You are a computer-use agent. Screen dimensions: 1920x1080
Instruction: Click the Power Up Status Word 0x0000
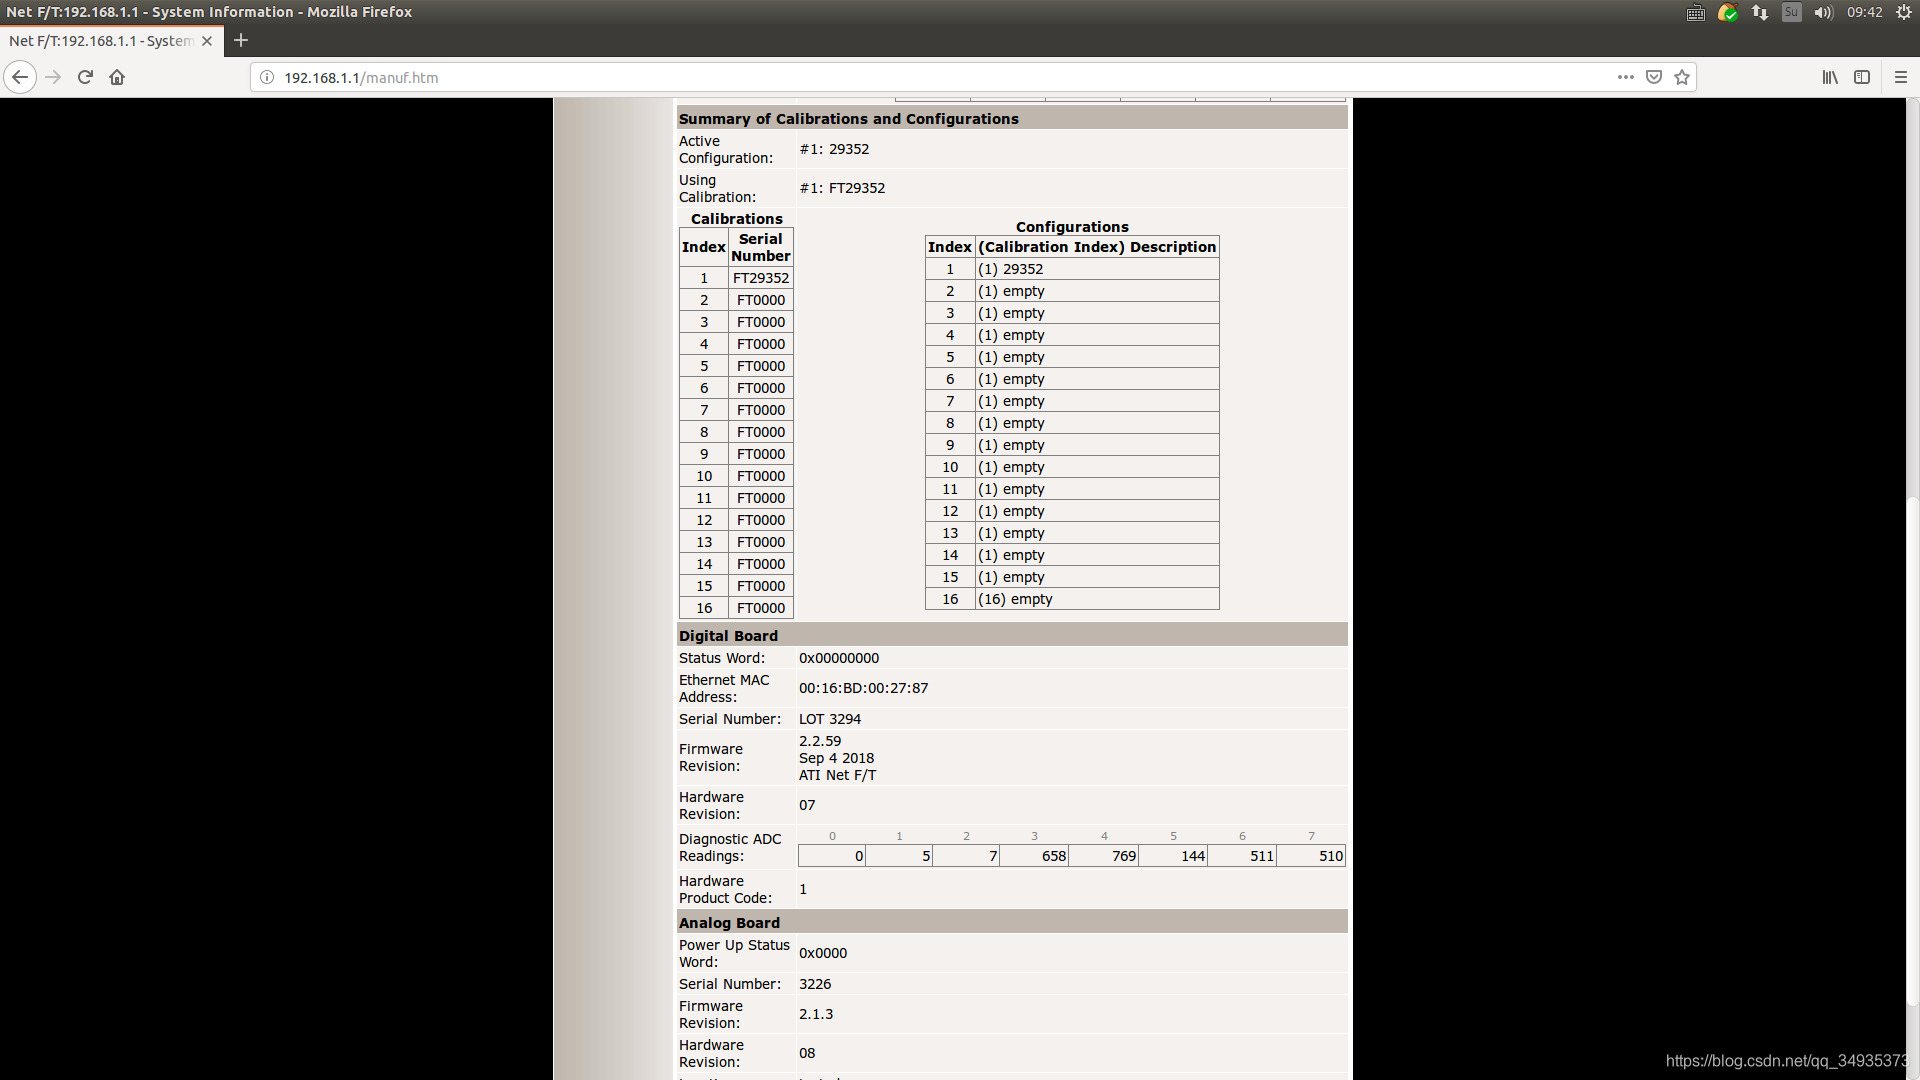click(823, 953)
